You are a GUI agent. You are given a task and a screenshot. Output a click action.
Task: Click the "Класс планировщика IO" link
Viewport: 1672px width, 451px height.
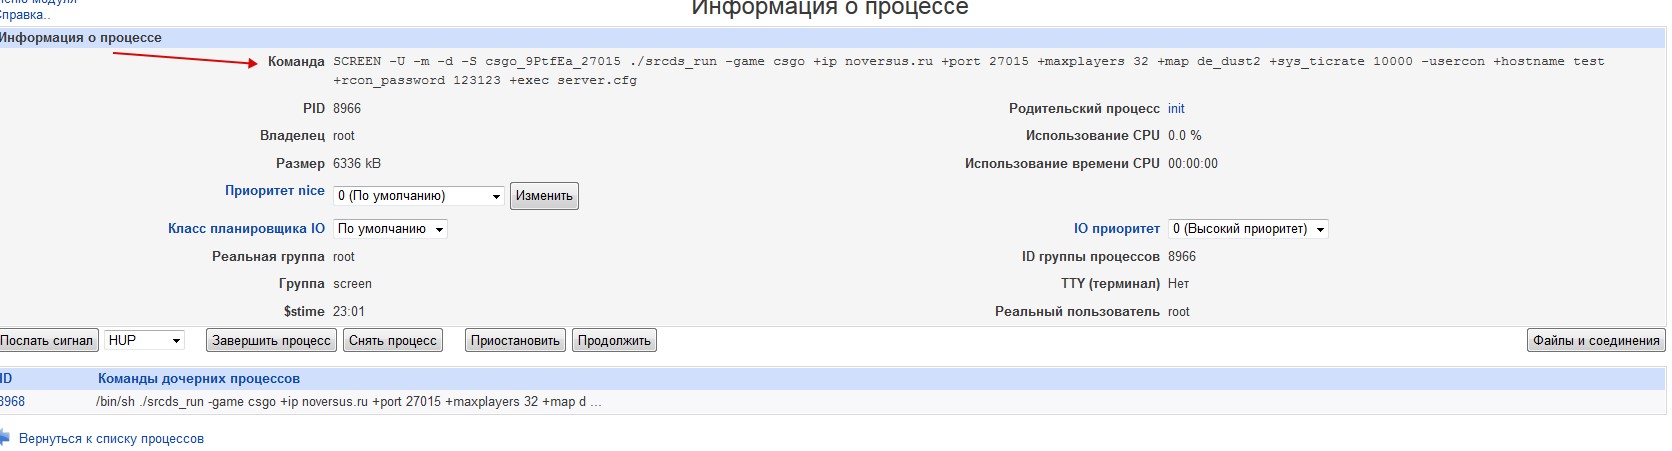(x=246, y=229)
